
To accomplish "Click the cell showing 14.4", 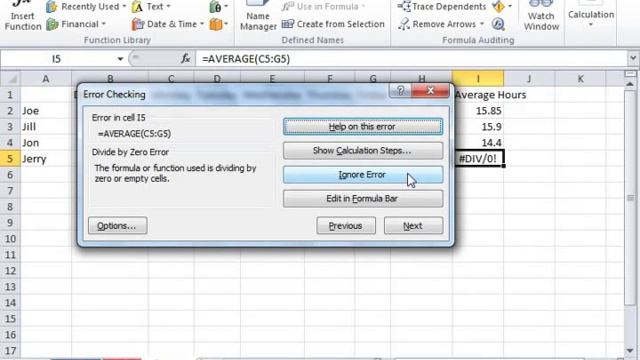I will pos(478,143).
